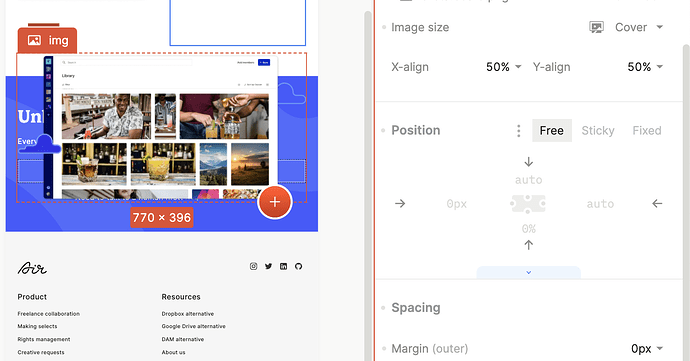Click the Spacing section heading

point(416,307)
